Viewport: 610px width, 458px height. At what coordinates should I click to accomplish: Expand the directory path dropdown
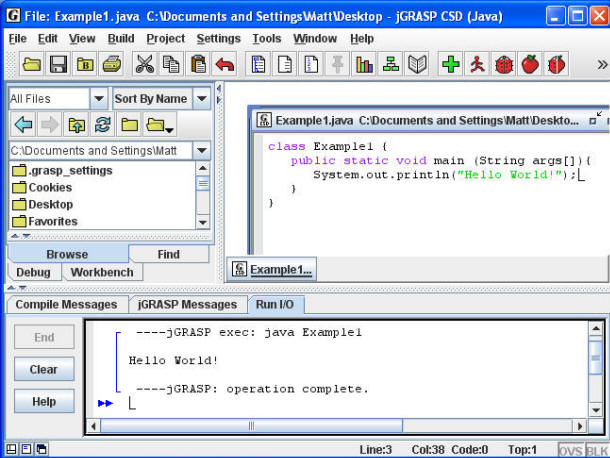[202, 151]
